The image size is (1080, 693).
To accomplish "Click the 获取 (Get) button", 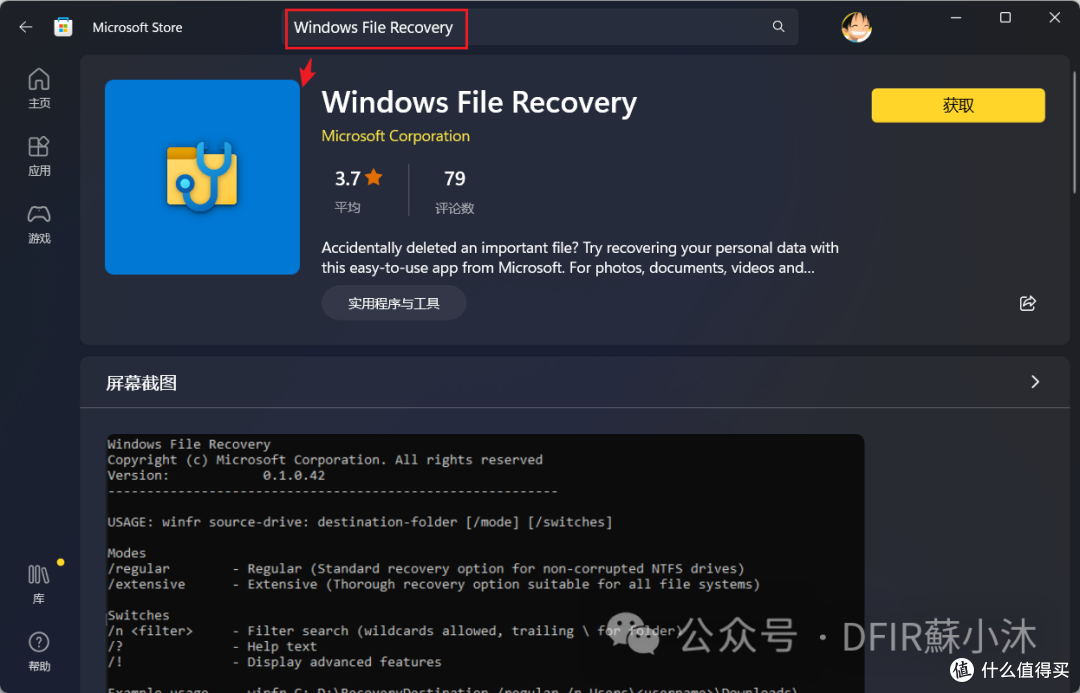I will point(958,105).
